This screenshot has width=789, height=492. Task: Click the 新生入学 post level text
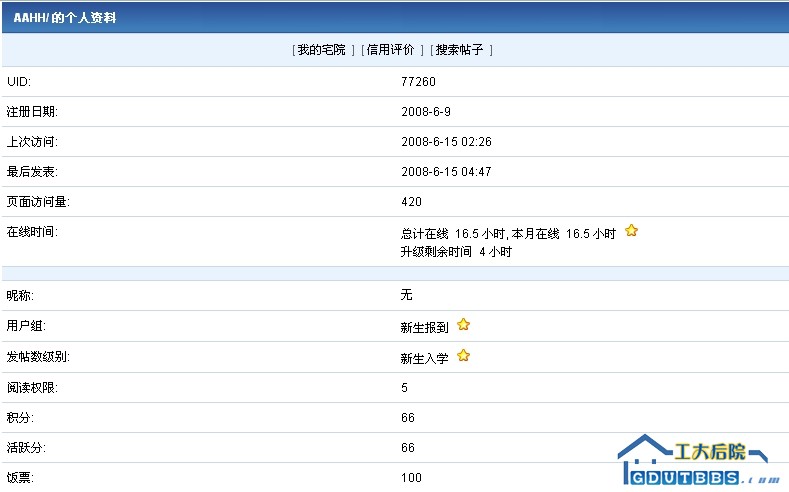424,358
